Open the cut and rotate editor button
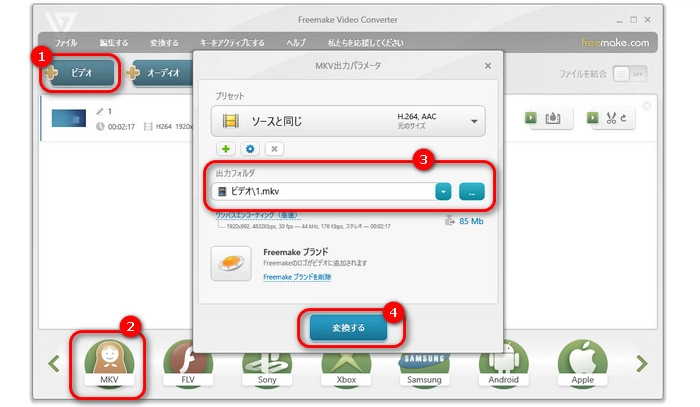Image resolution: width=700 pixels, height=407 pixels. point(611,118)
